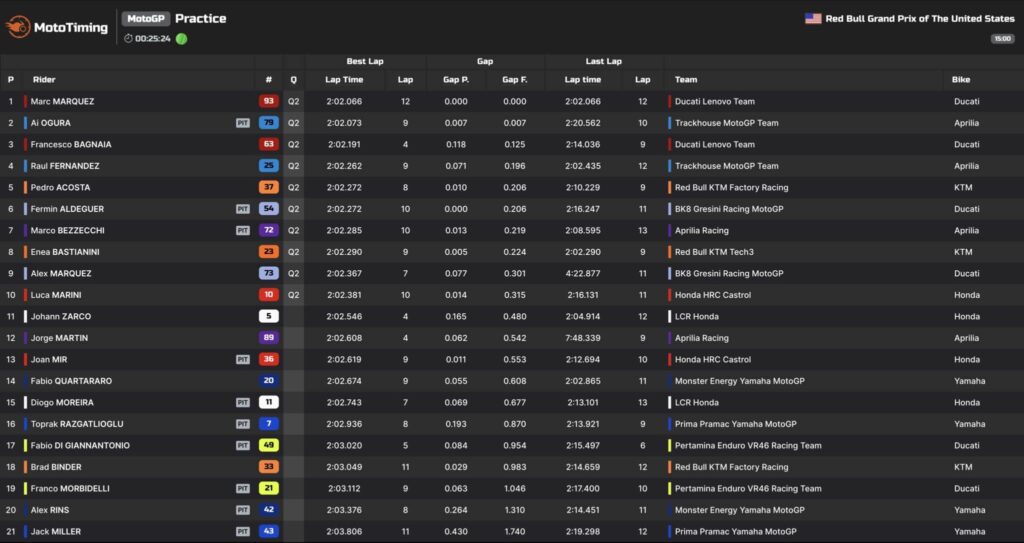Click the Q2 badge in Luca Marini's row

[294, 295]
